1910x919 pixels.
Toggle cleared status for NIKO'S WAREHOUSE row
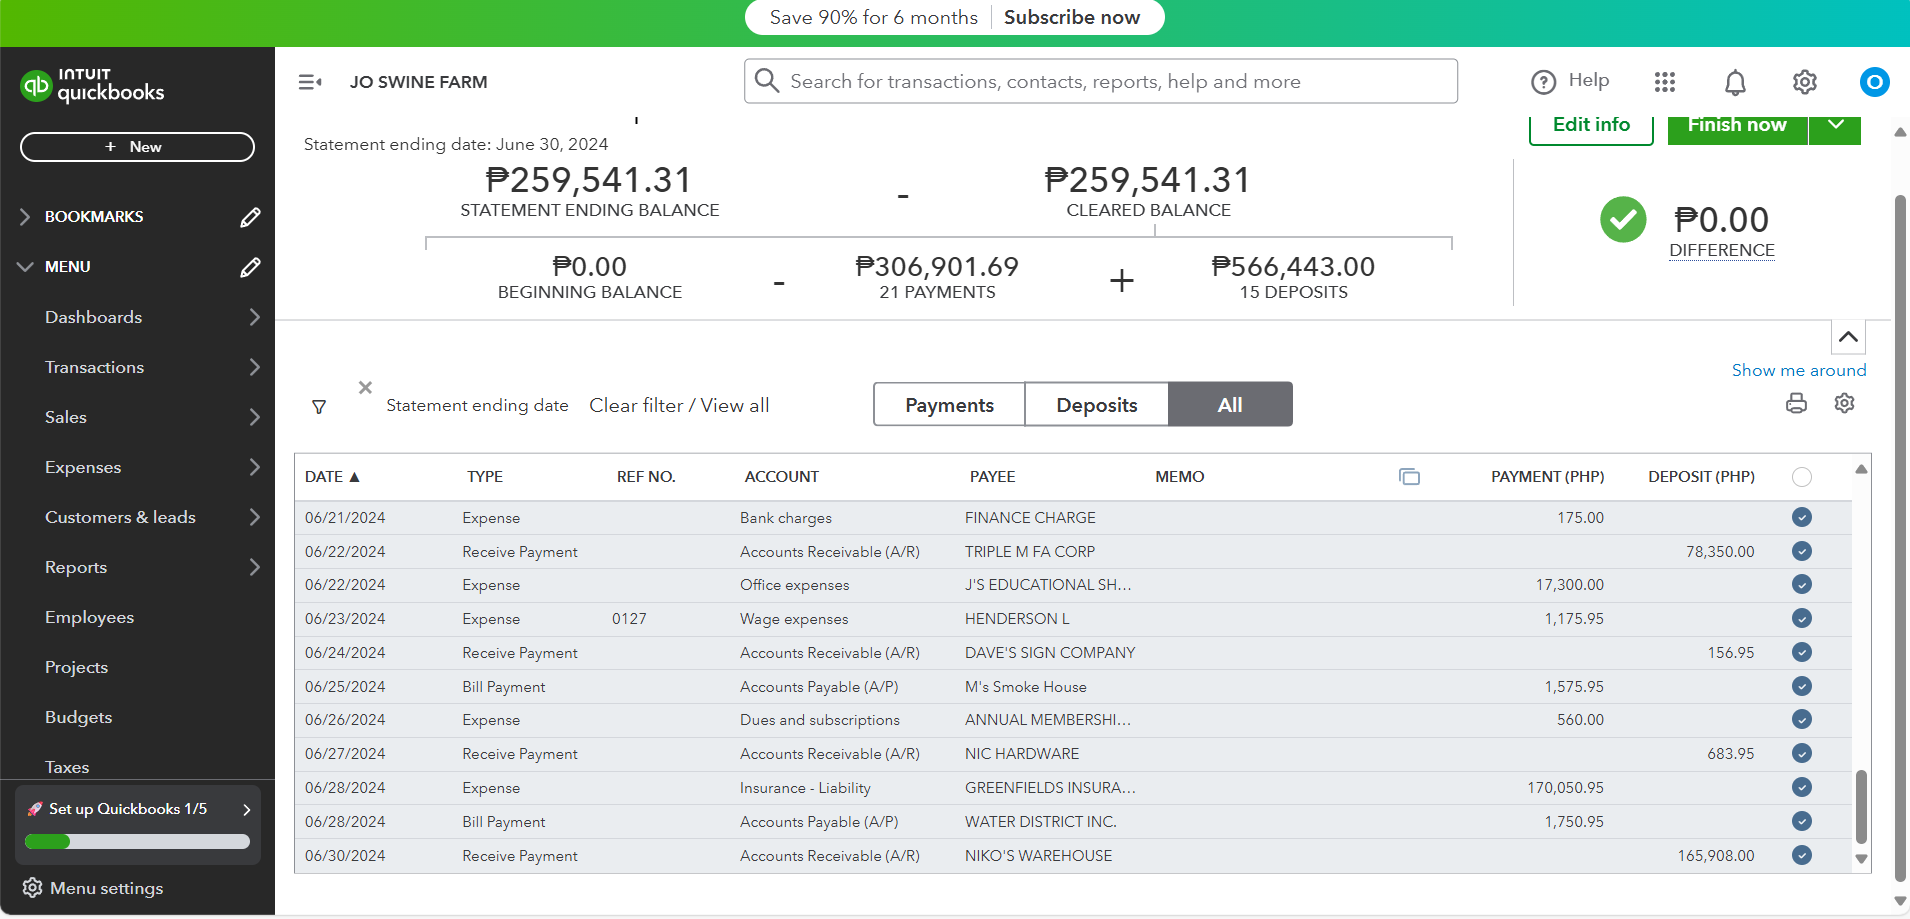click(1801, 855)
